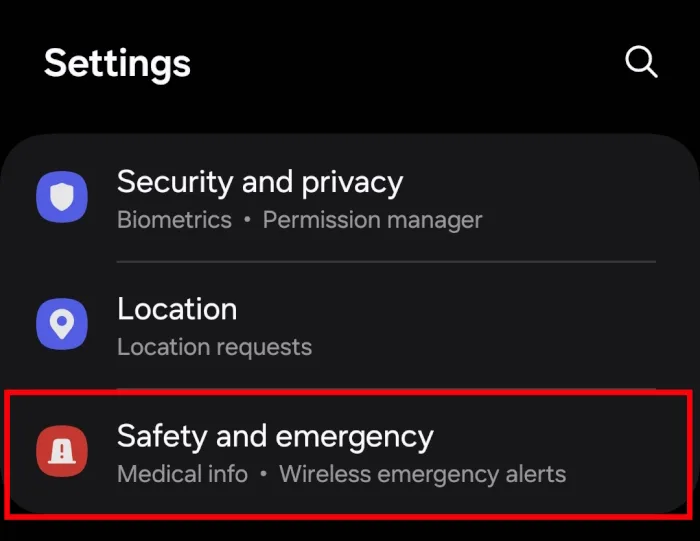Select the Medical info subtitle text

click(182, 474)
